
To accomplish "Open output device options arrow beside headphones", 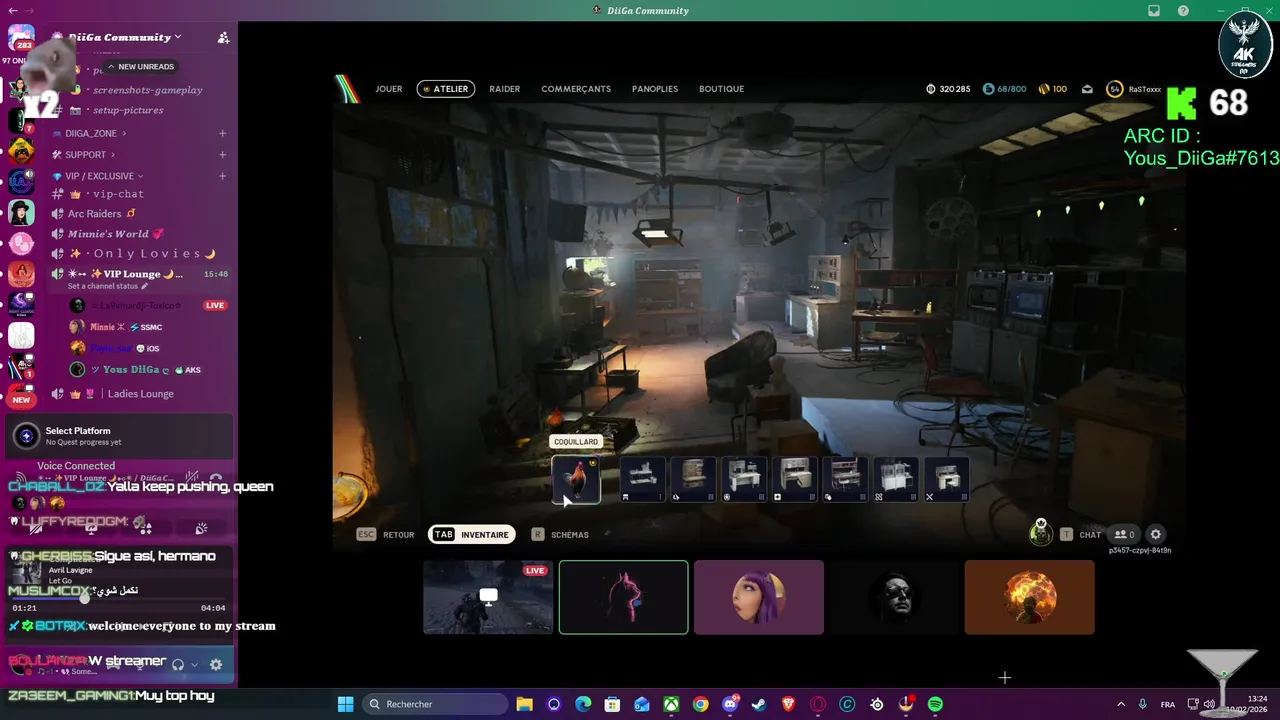I will pyautogui.click(x=194, y=664).
